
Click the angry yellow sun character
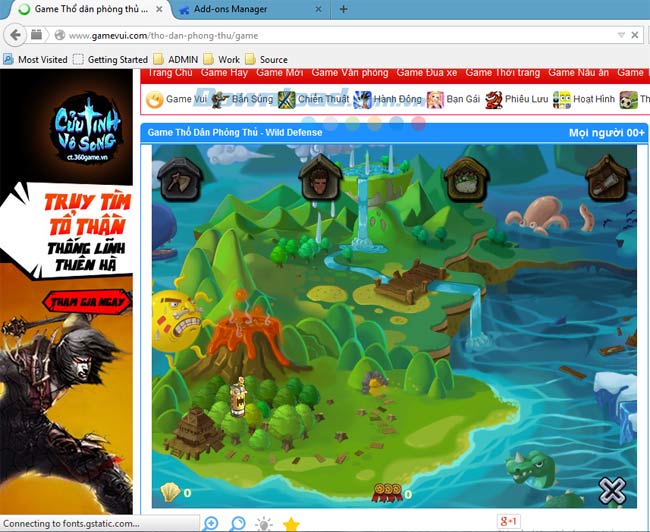pyautogui.click(x=177, y=322)
